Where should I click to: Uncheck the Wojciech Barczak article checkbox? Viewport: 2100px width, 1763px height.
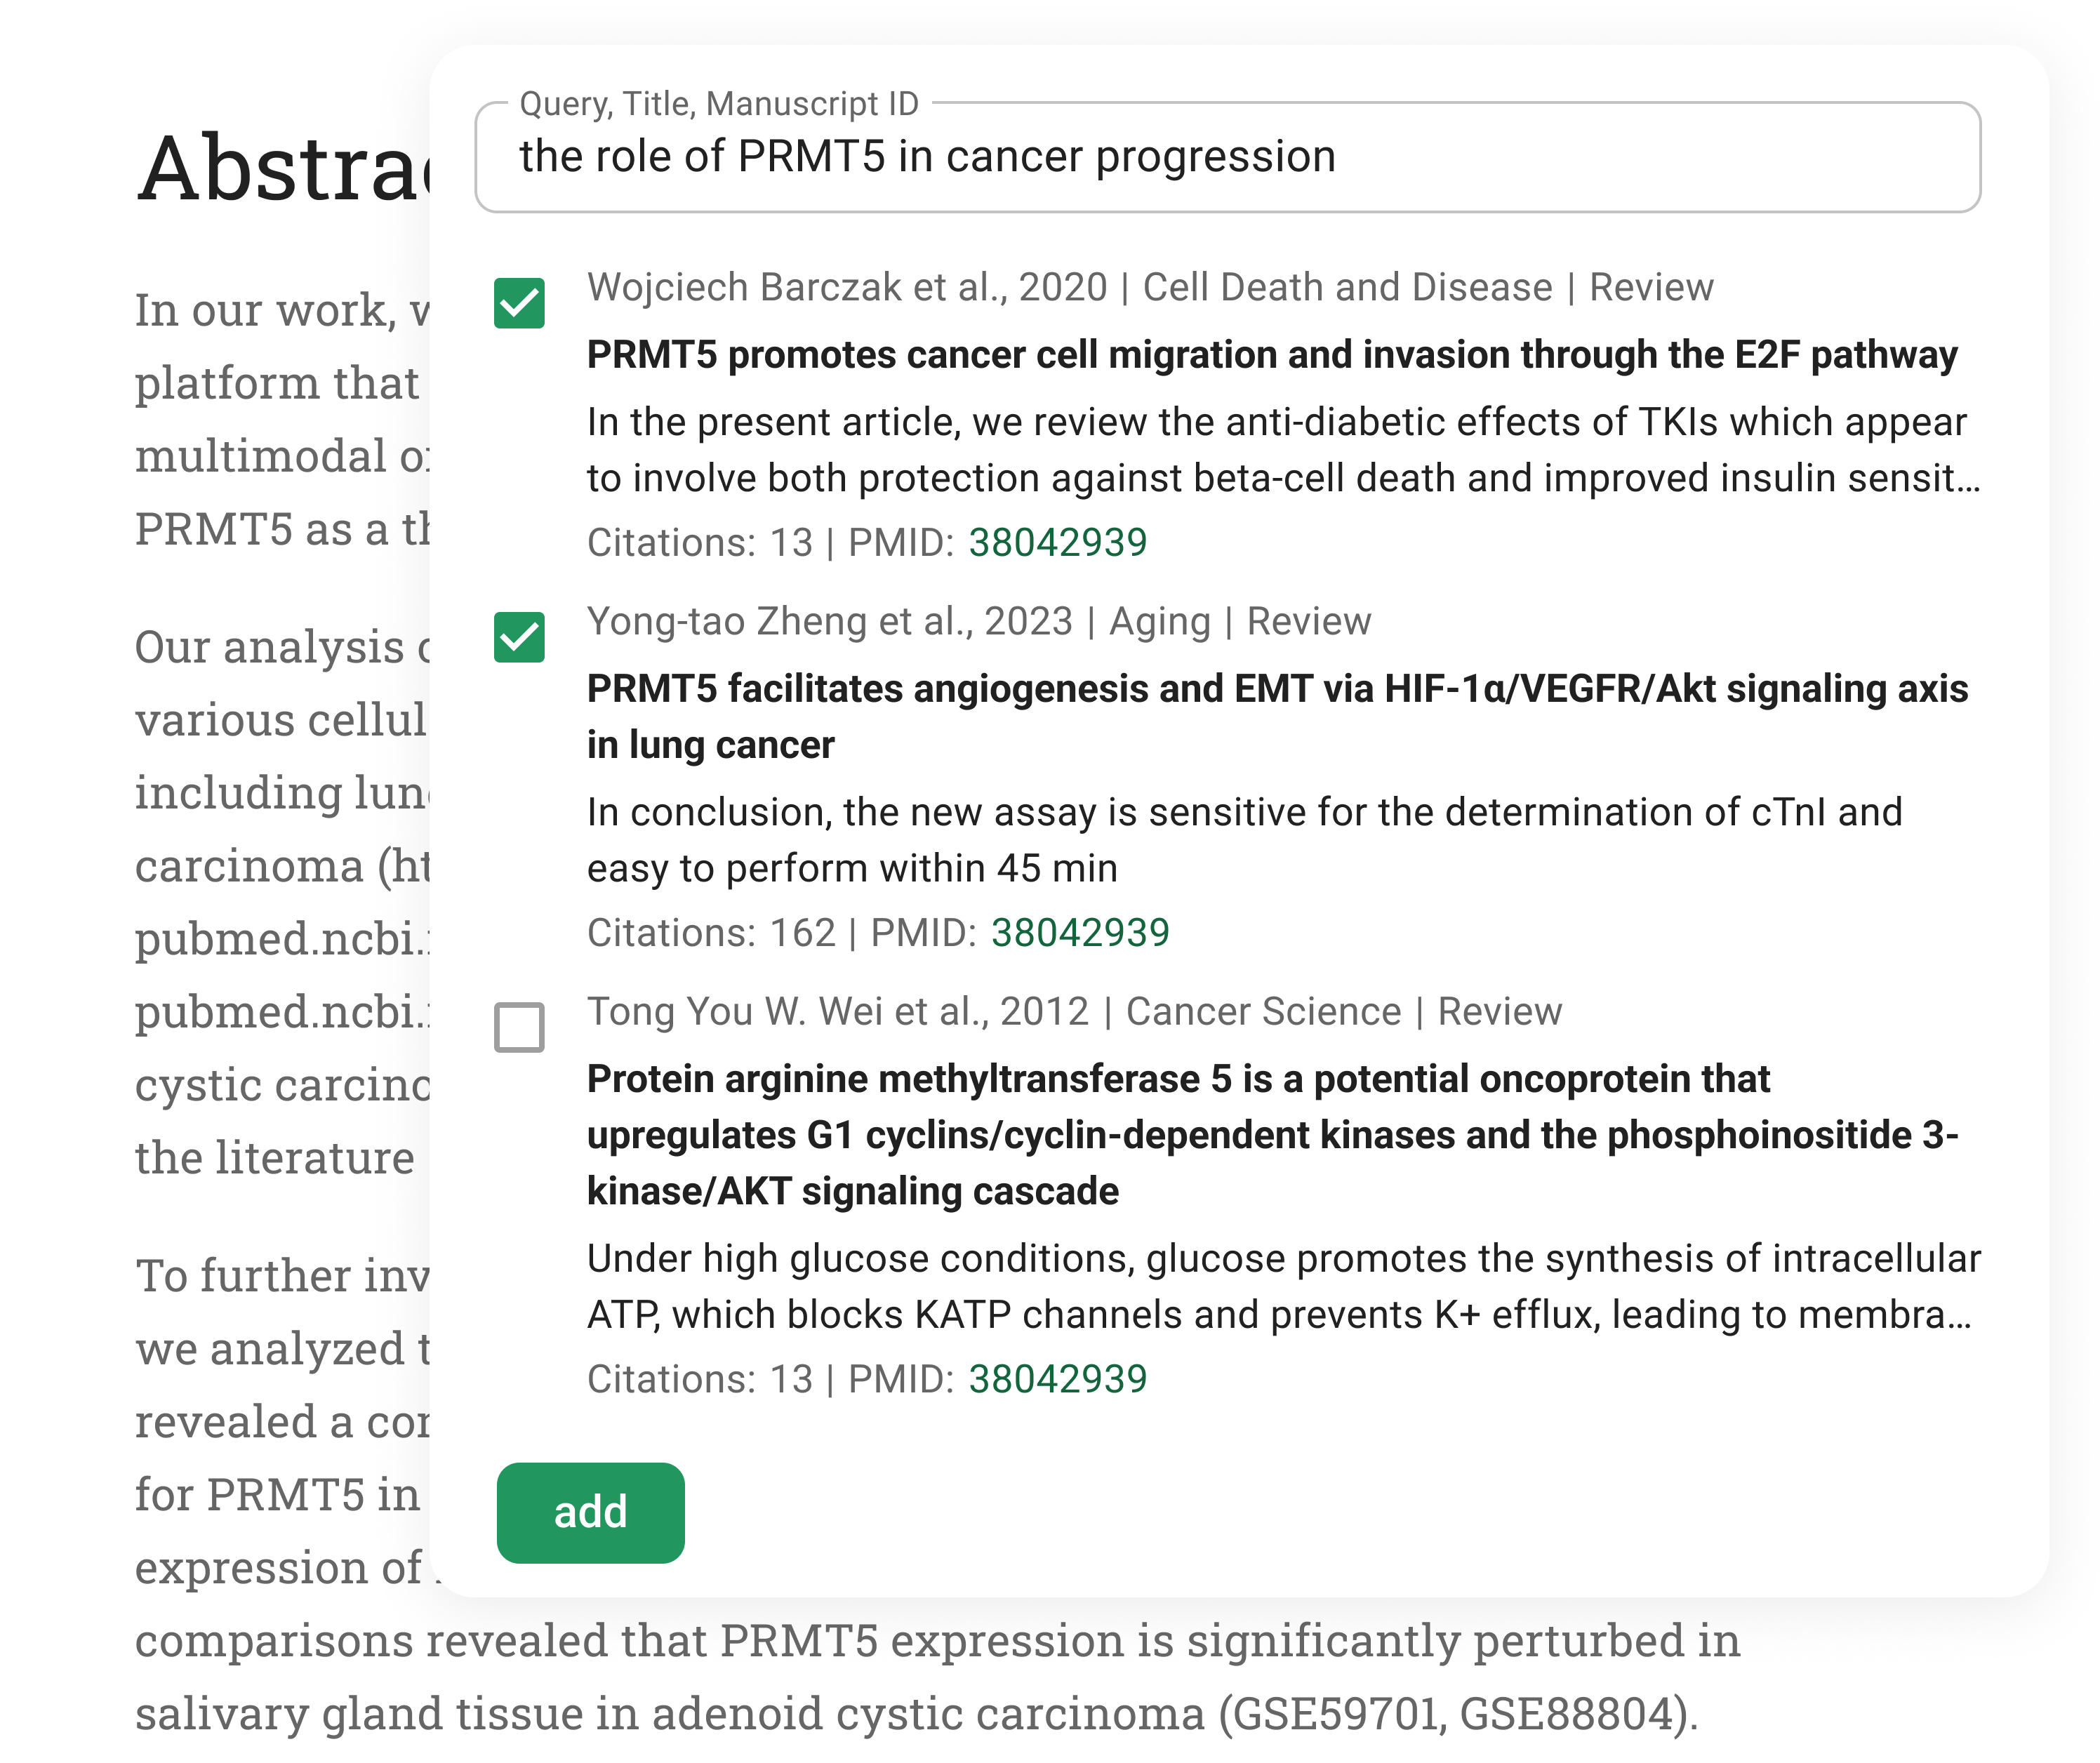pyautogui.click(x=519, y=303)
